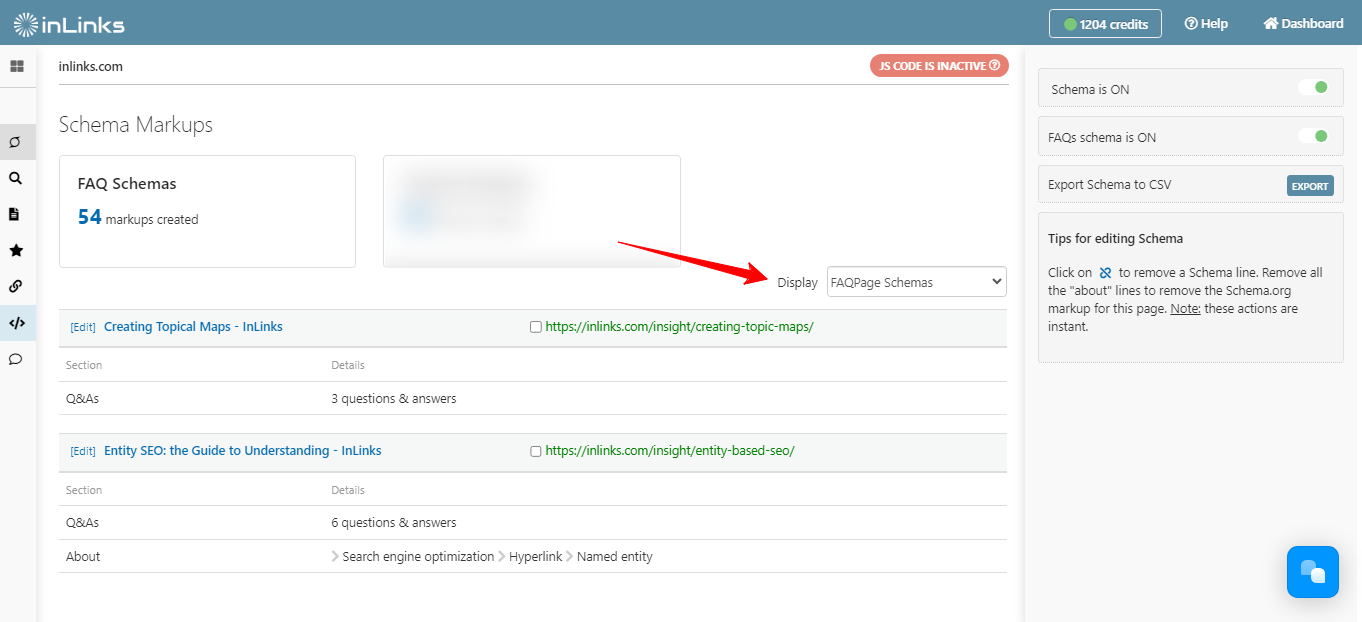
Task: Open the creating-topic-maps URL link
Action: [680, 327]
